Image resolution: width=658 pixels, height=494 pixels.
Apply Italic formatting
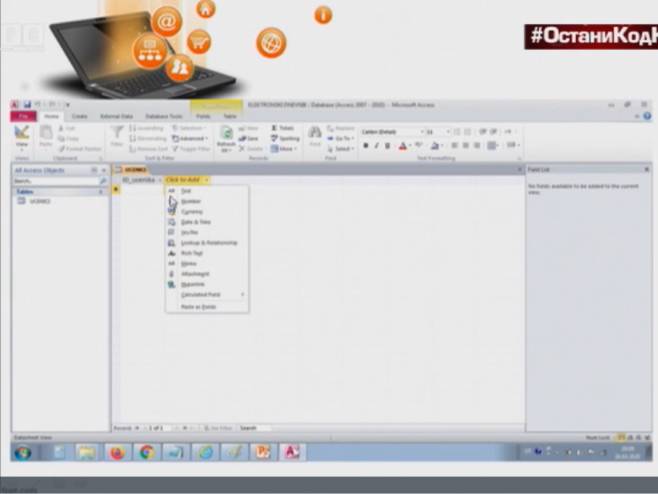376,146
